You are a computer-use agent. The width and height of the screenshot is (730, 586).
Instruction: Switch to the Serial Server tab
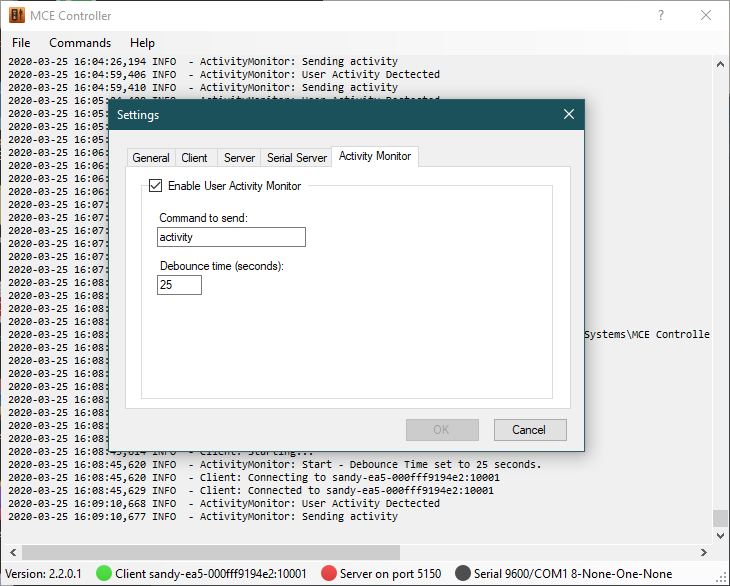click(297, 158)
